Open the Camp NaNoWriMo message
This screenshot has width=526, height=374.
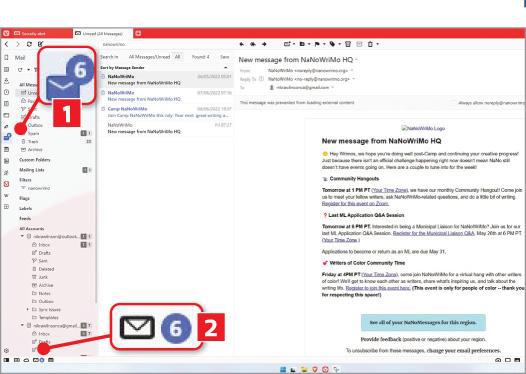[x=167, y=112]
